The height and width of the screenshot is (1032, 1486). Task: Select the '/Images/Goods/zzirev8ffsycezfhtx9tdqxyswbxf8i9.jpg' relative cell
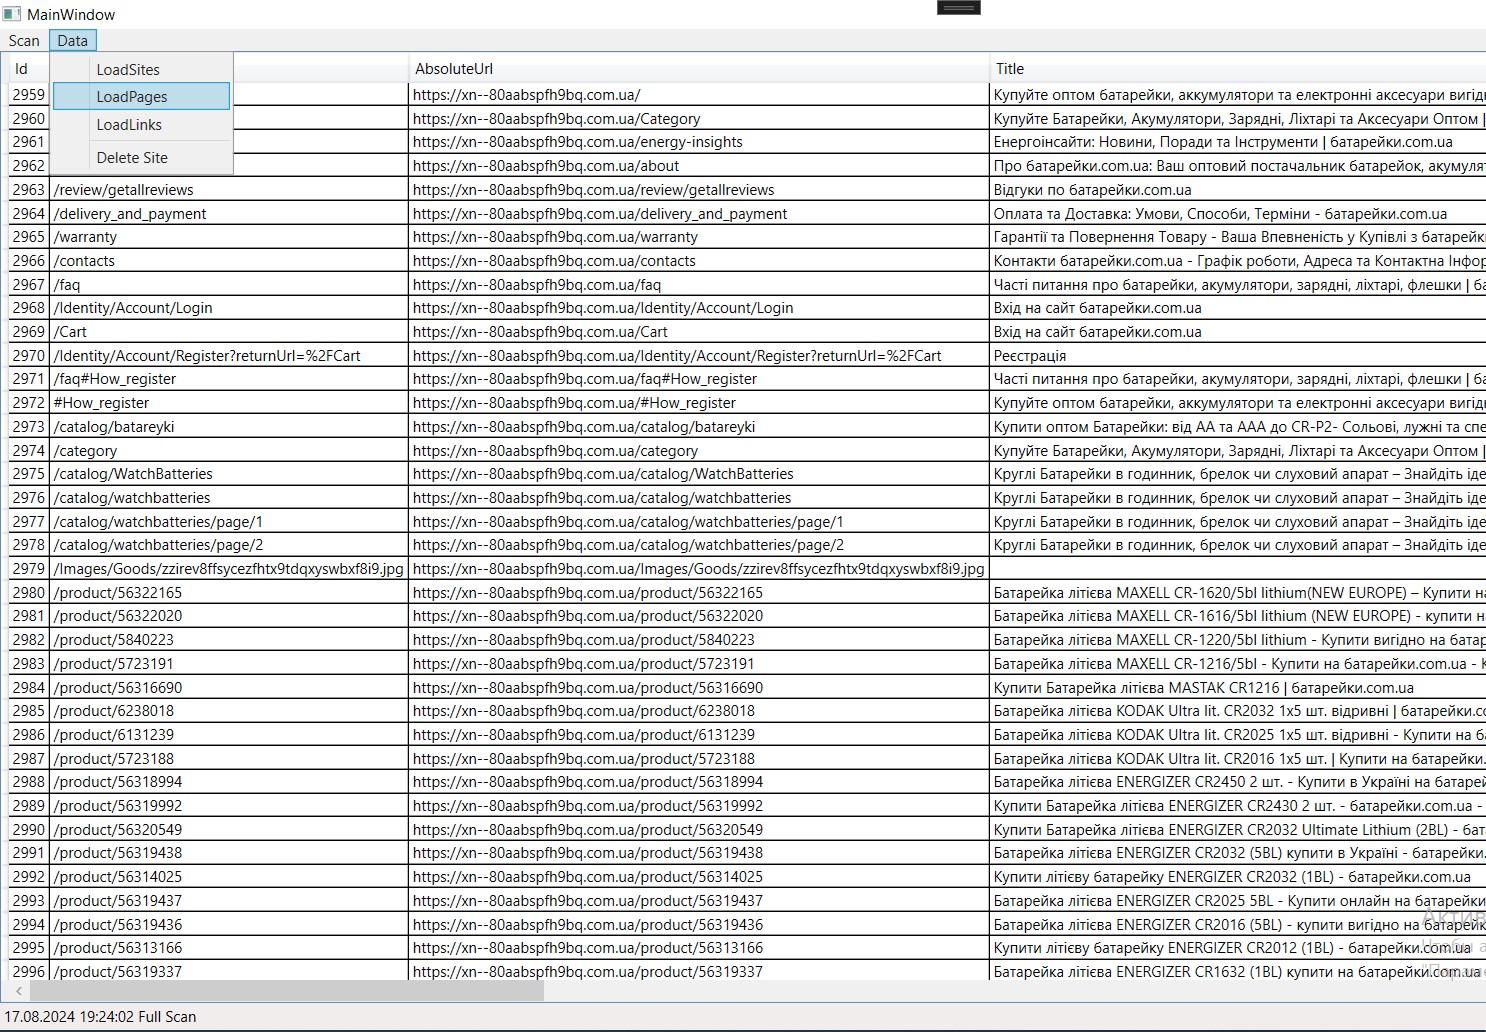click(x=229, y=569)
